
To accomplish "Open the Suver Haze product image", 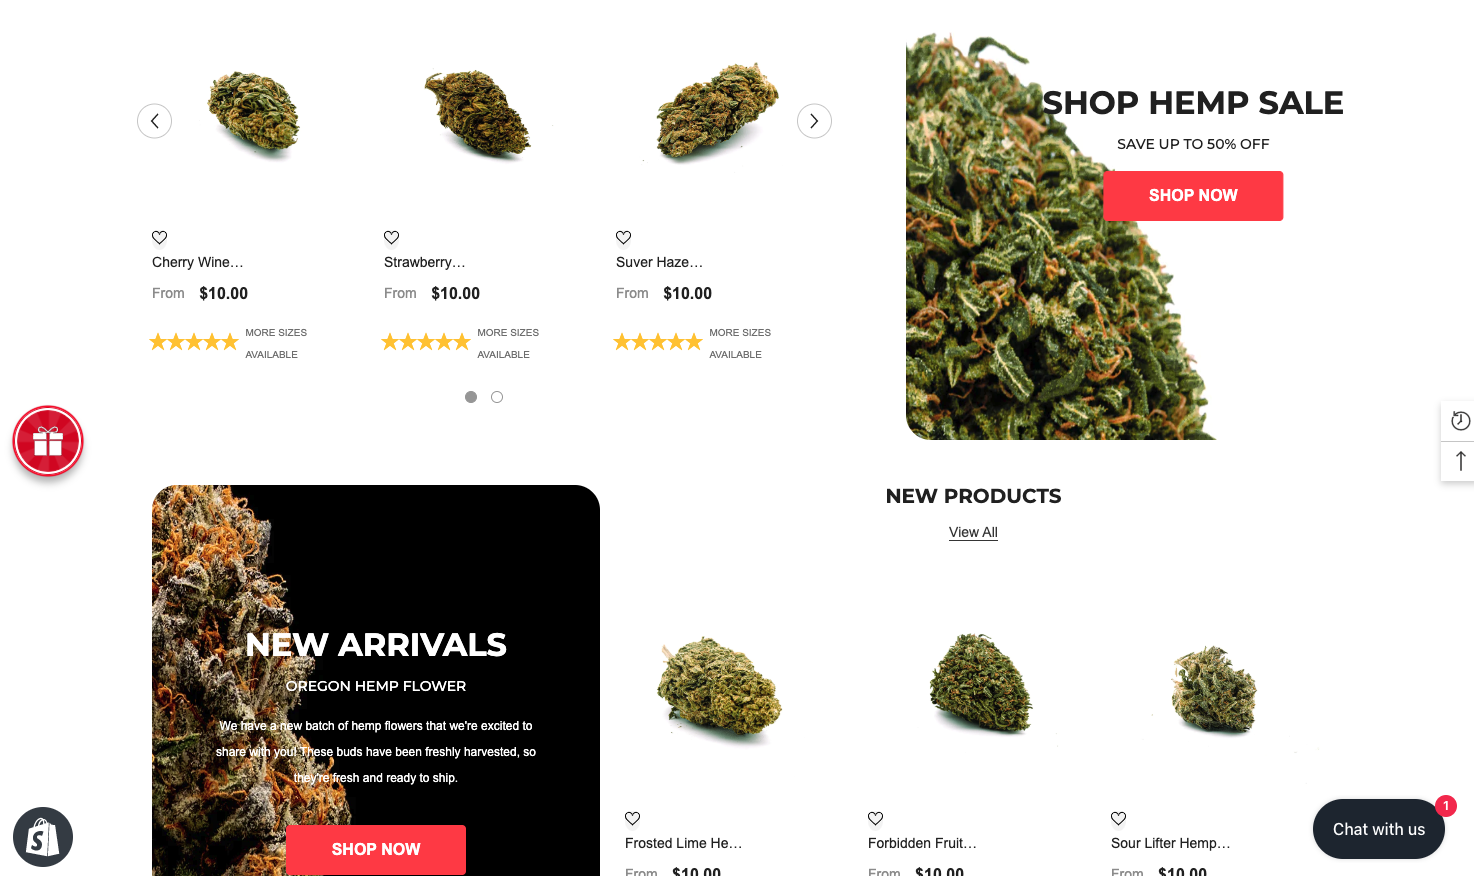I will (x=716, y=114).
